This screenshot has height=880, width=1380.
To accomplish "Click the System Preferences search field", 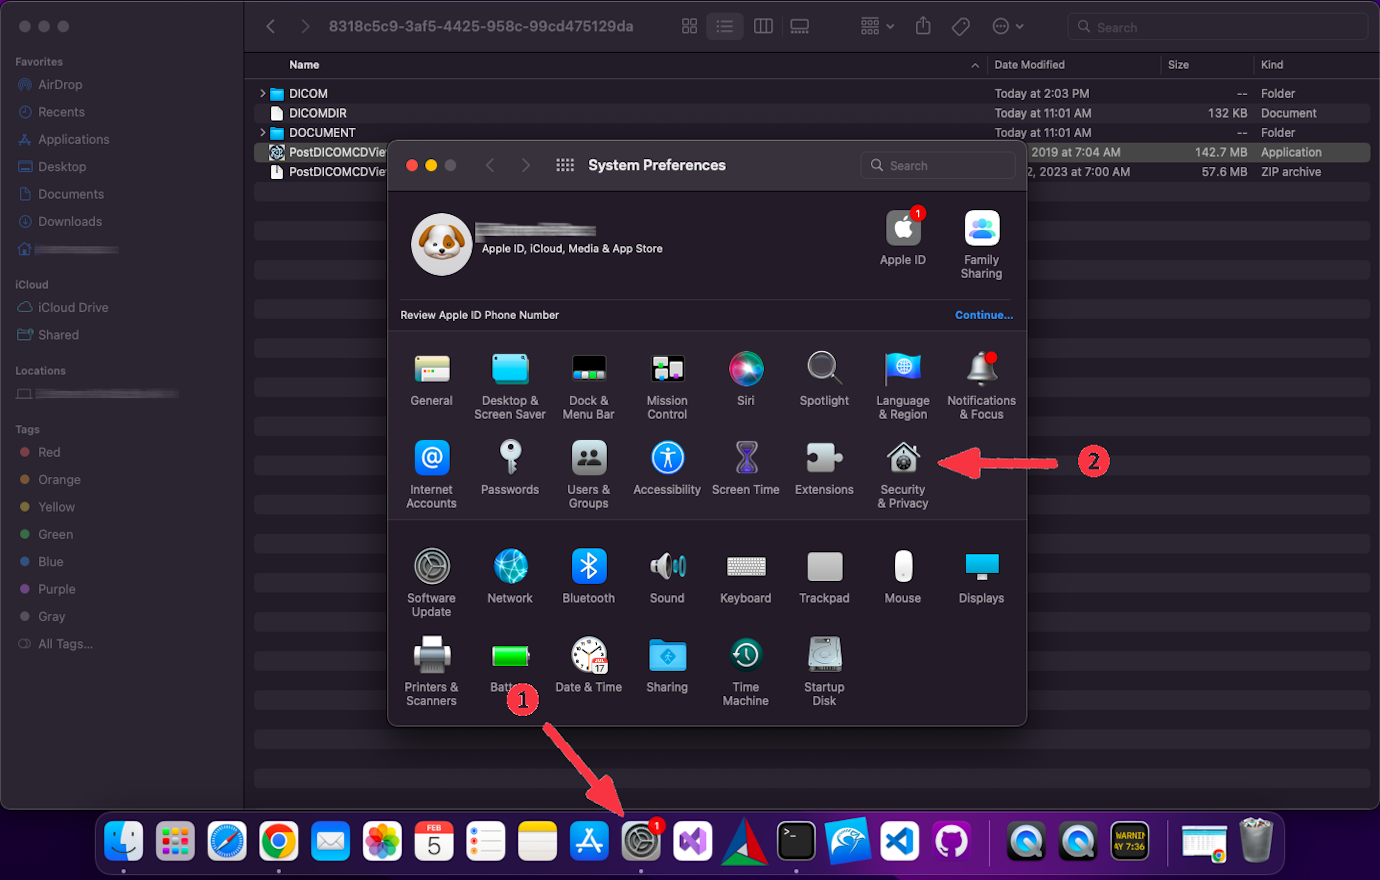I will tap(937, 164).
